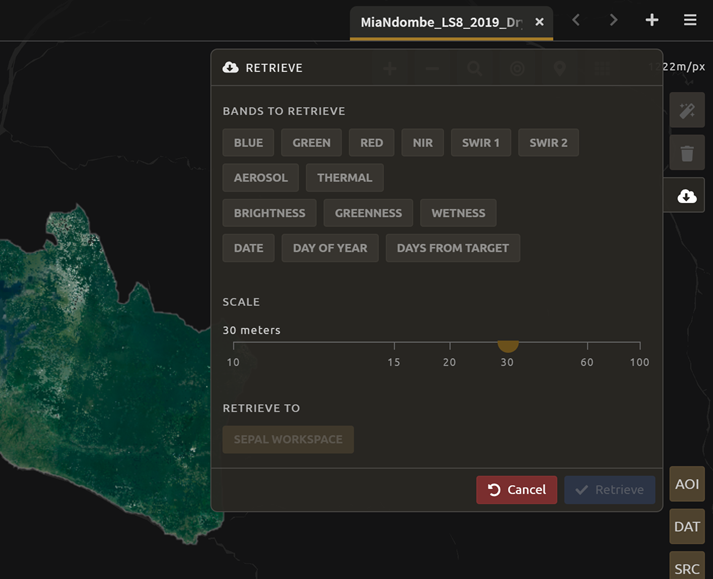Viewport: 713px width, 579px height.
Task: Click the trash delete recipe icon
Action: point(687,153)
